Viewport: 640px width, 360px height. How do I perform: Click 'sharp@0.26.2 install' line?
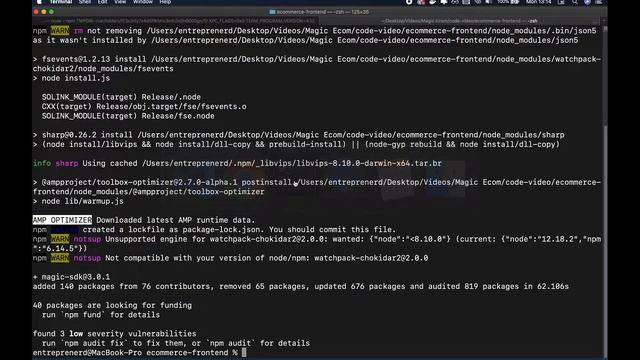point(299,135)
